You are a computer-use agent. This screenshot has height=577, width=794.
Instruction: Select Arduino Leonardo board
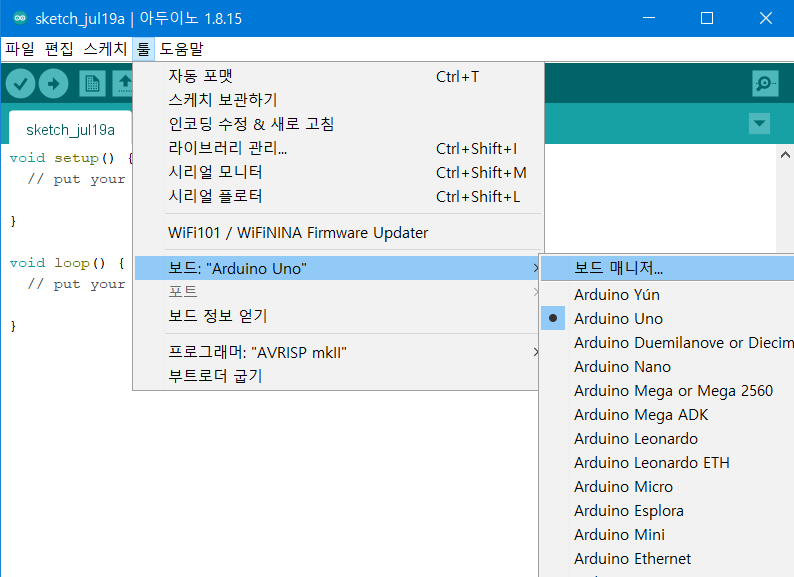pyautogui.click(x=667, y=439)
